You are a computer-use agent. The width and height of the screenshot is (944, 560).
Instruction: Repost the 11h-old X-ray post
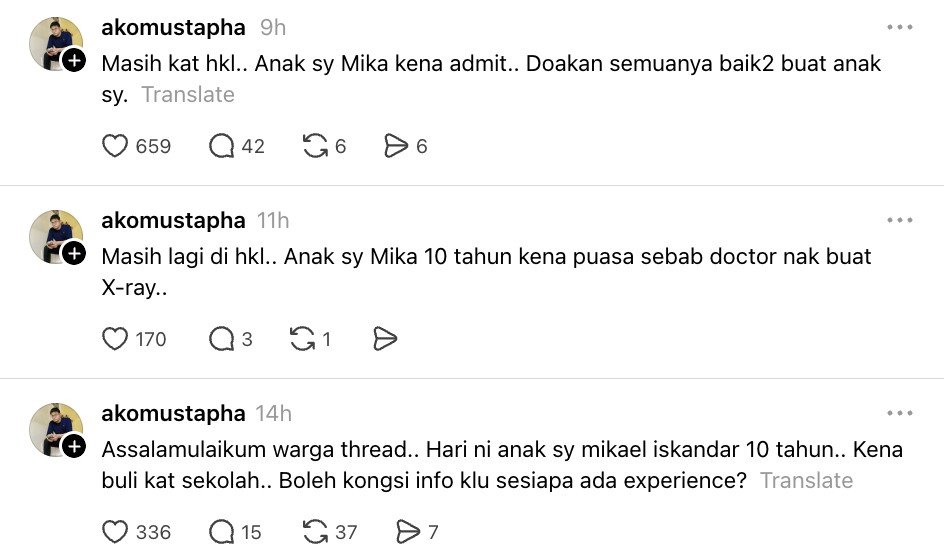coord(302,340)
